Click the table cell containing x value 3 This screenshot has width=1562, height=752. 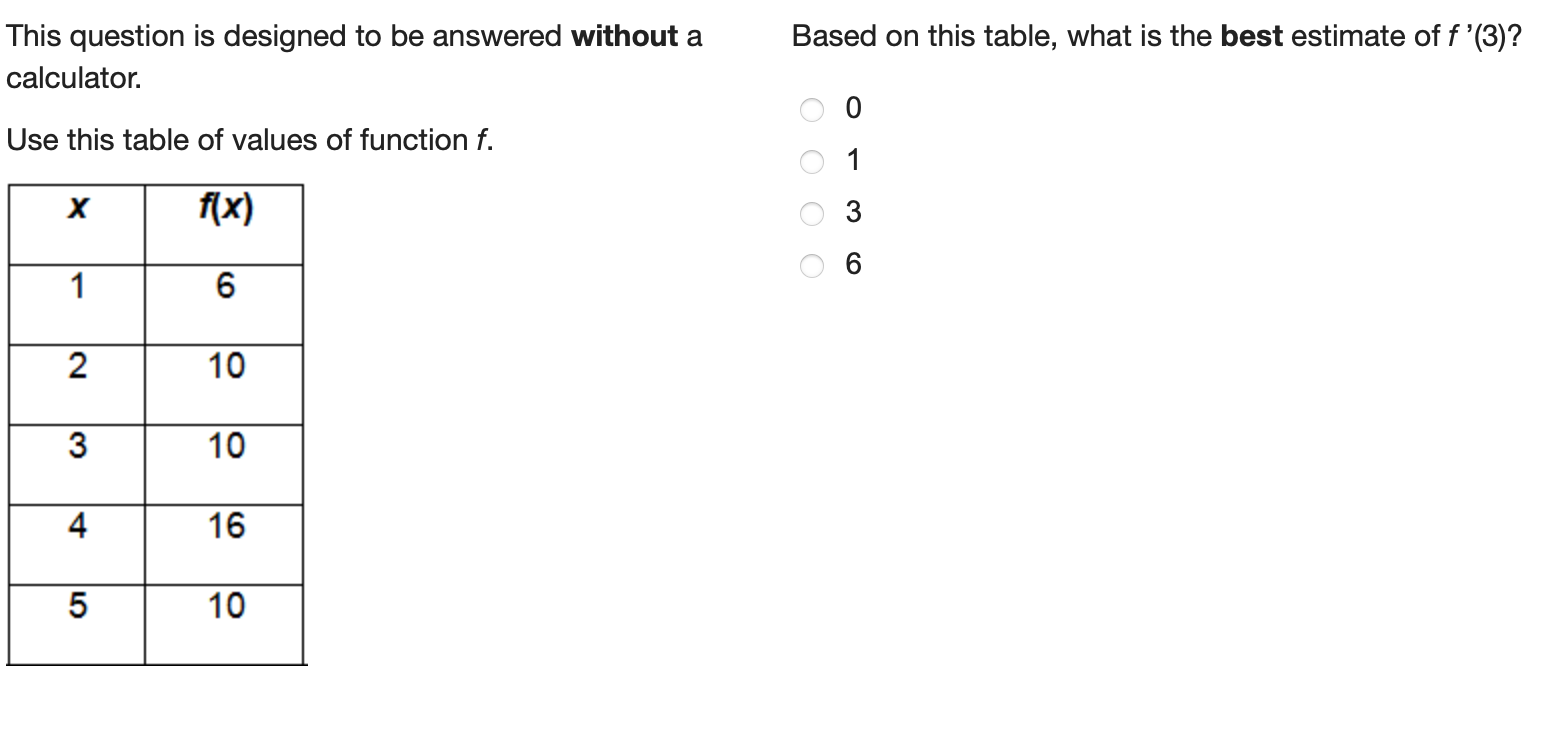click(x=76, y=445)
